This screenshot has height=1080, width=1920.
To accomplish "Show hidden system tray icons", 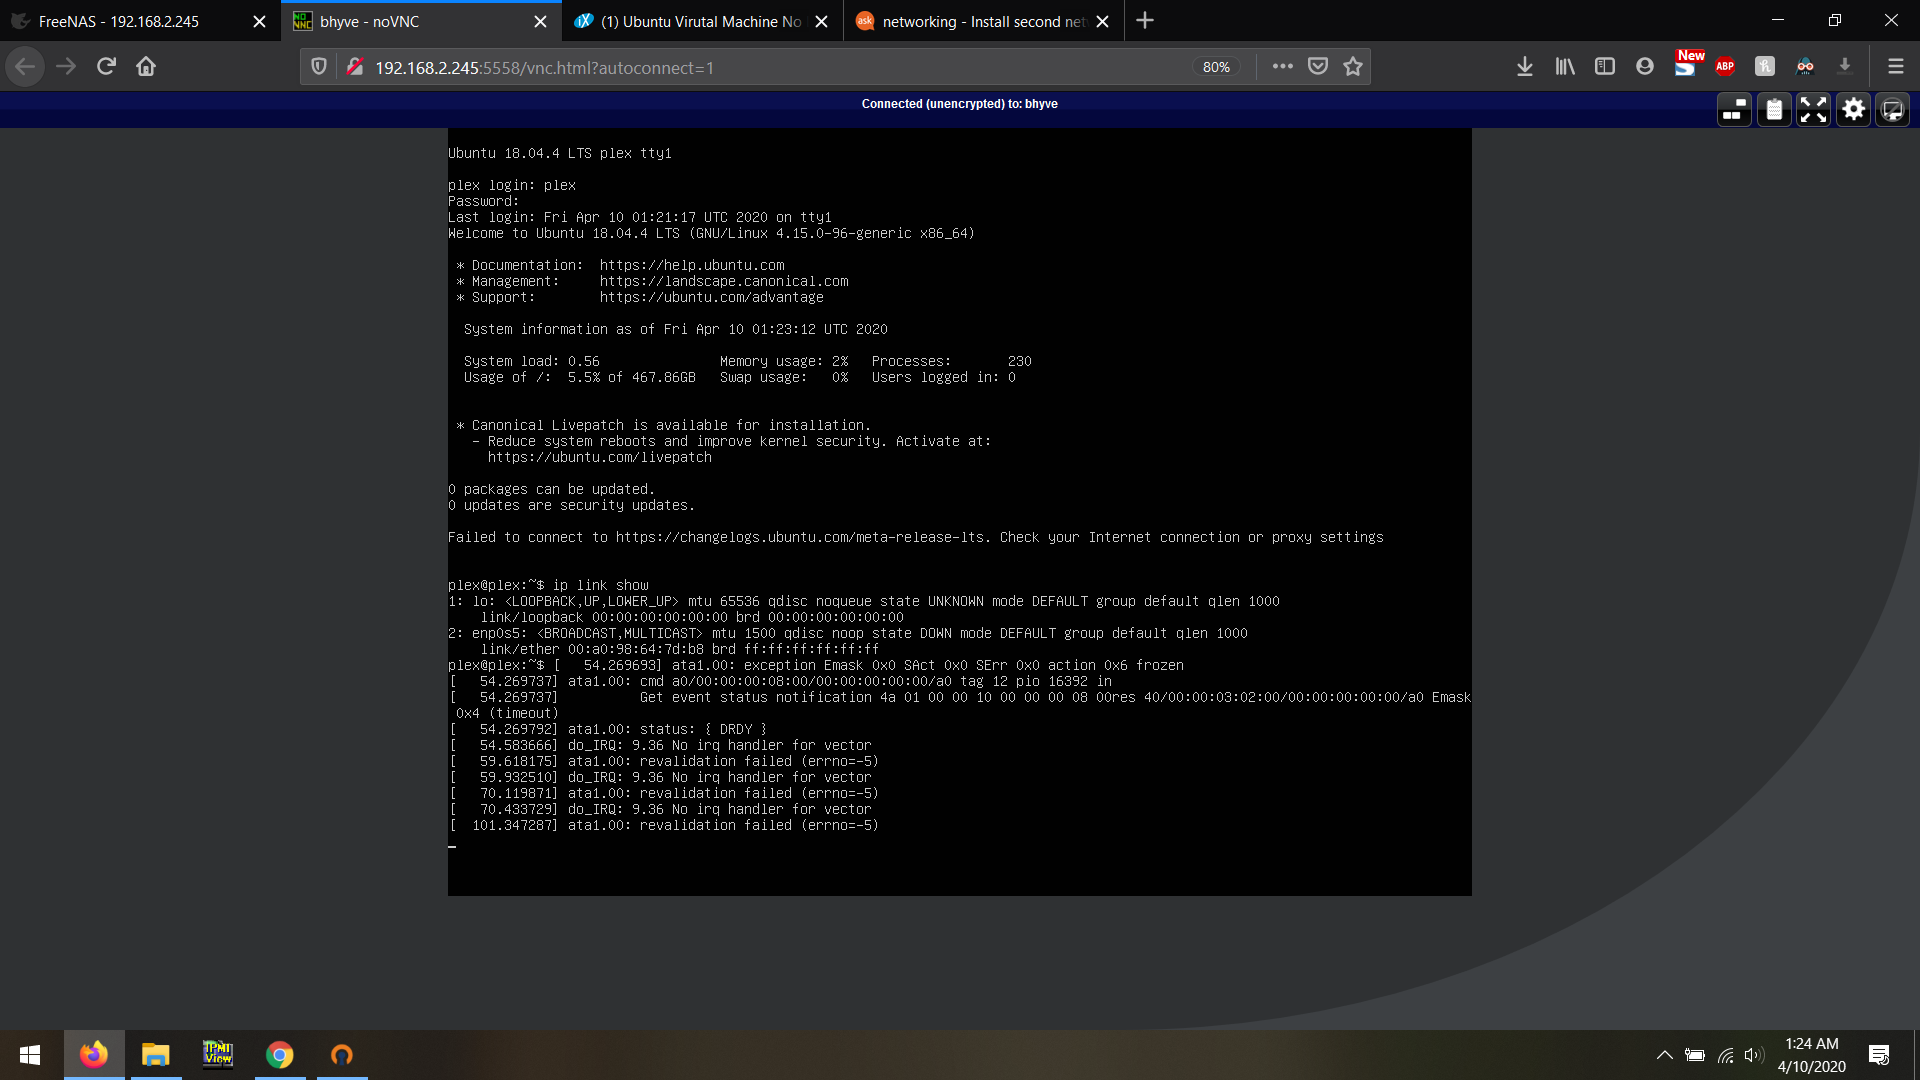I will [1665, 1055].
